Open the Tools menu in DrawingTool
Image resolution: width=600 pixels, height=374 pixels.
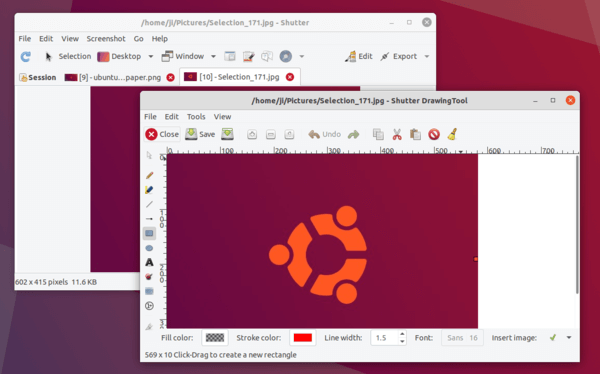point(196,117)
